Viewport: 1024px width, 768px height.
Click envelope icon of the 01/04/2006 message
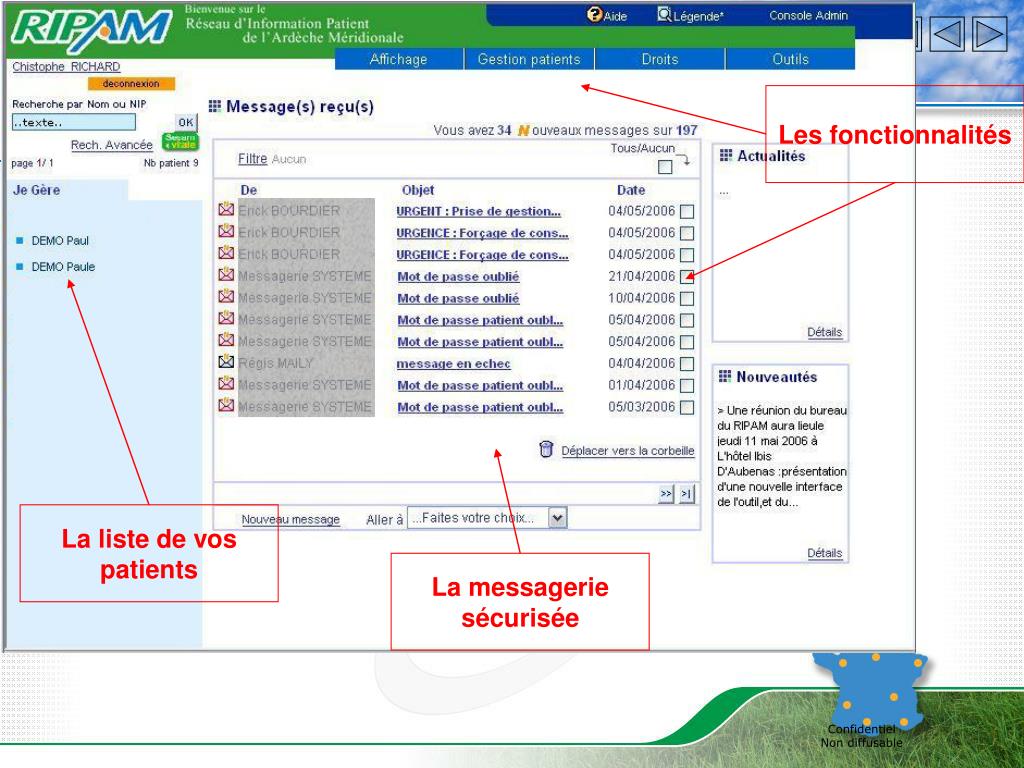[x=226, y=384]
